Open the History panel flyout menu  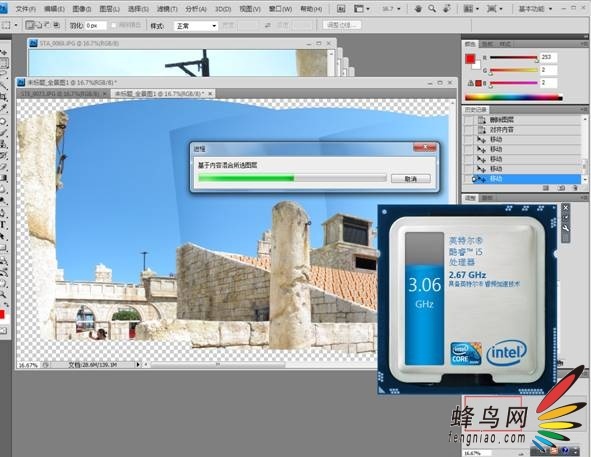[x=584, y=110]
